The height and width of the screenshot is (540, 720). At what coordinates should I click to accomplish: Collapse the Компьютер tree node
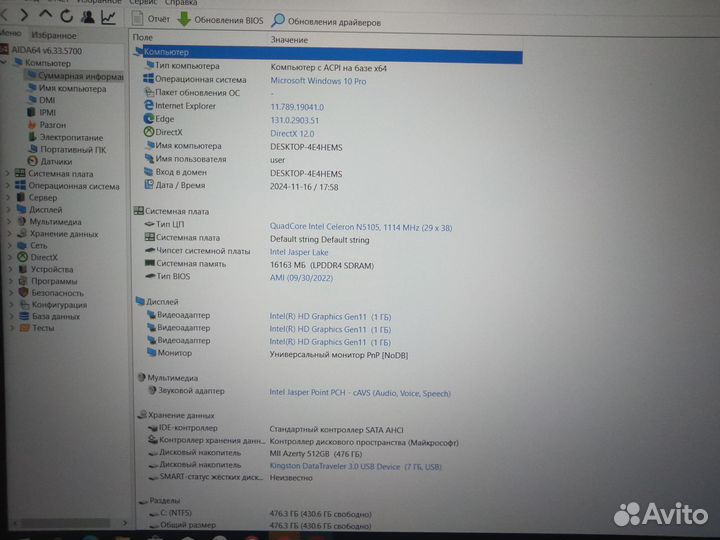click(x=5, y=62)
